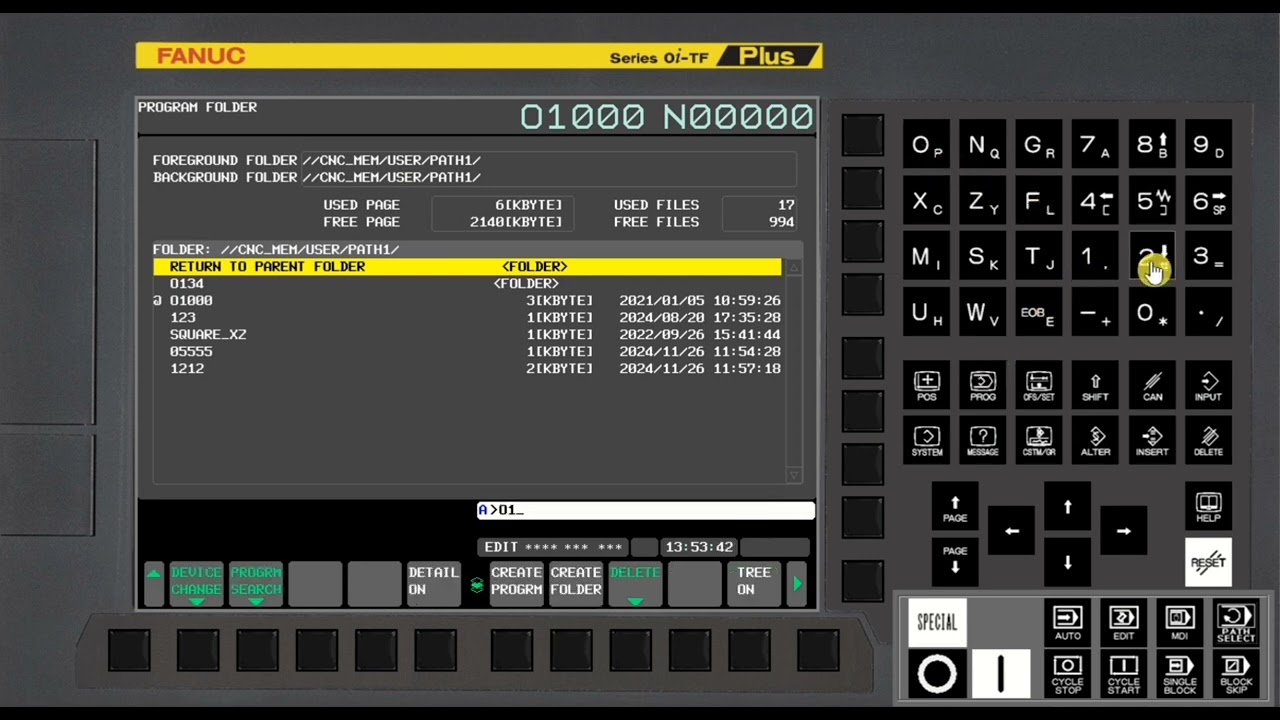Move cursor with the up arrow key
This screenshot has width=1280, height=720.
1067,507
